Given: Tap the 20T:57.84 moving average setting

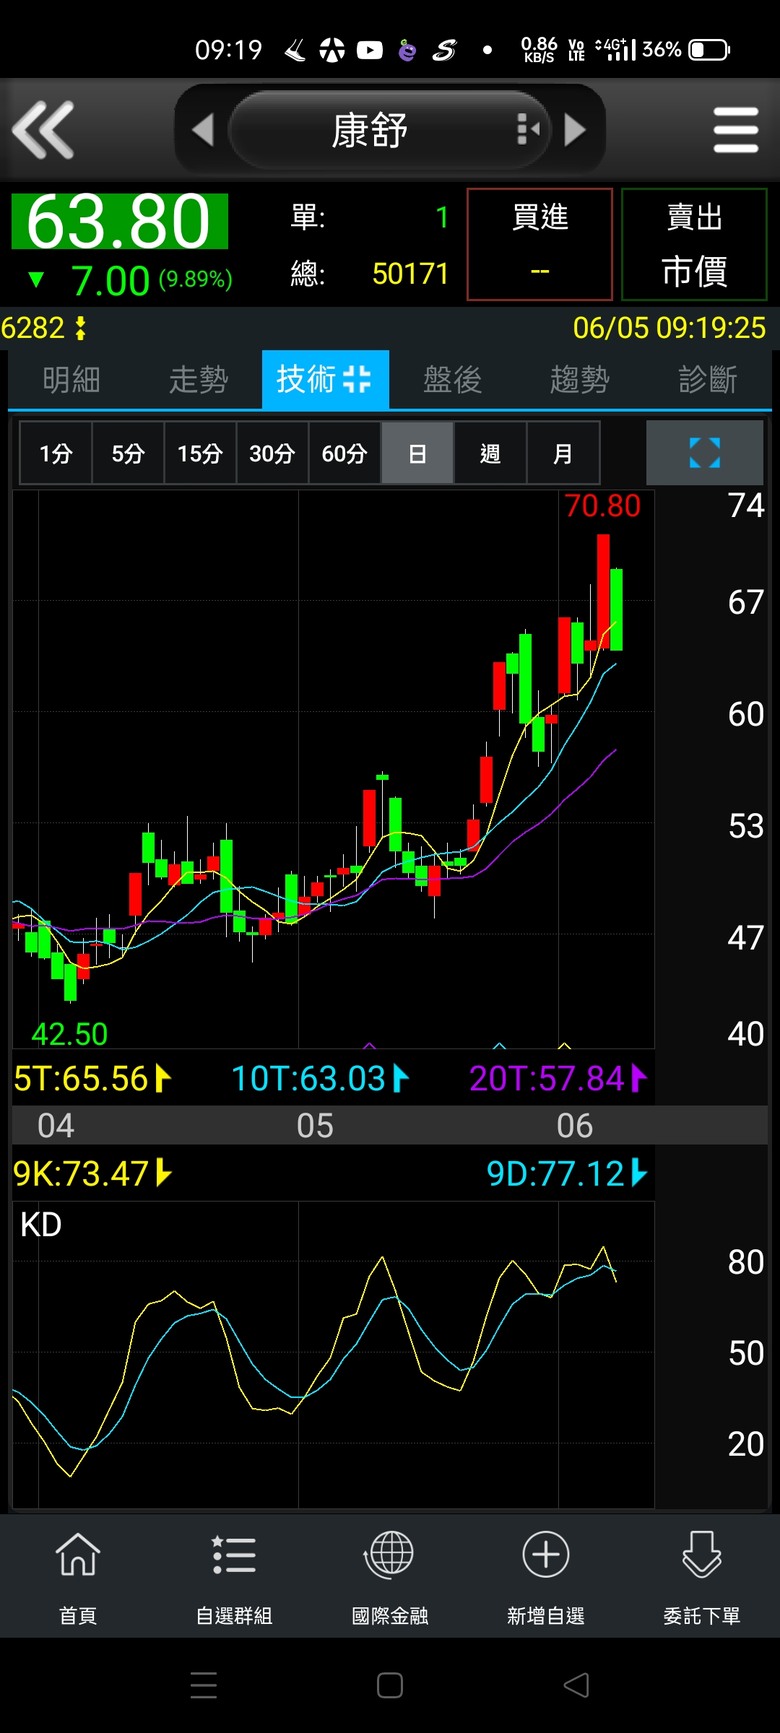Looking at the screenshot, I should point(558,1079).
